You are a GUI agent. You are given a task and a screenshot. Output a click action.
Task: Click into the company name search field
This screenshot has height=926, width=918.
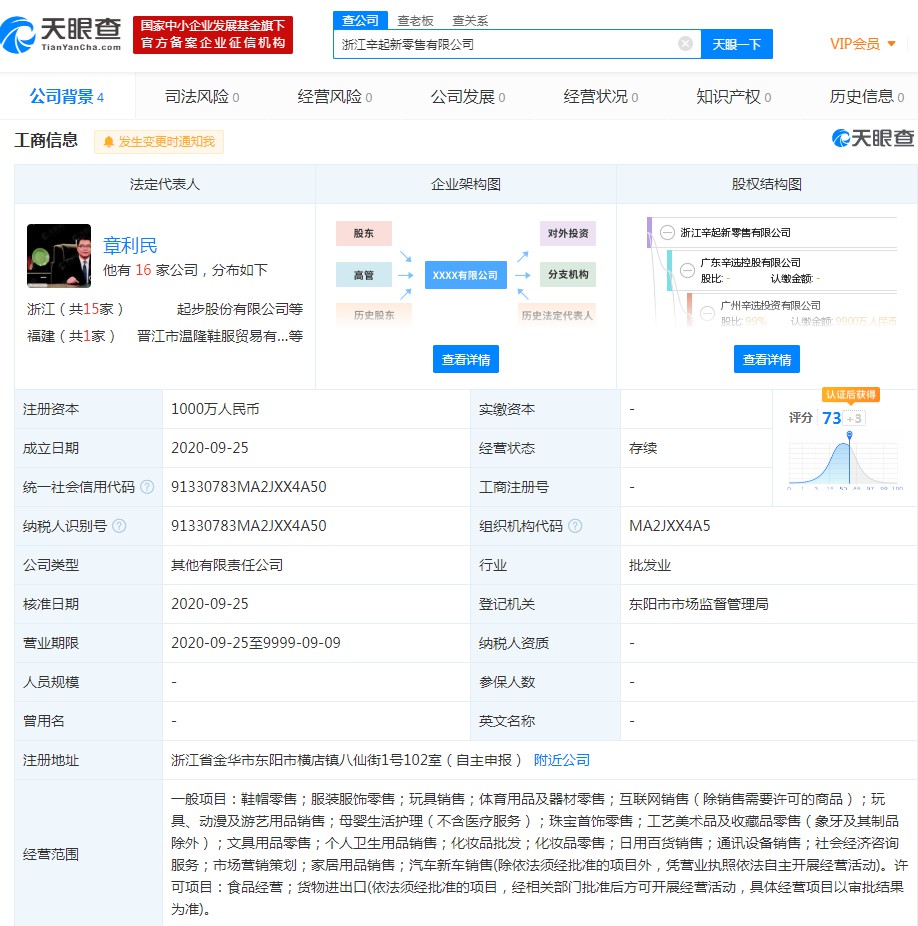click(505, 44)
